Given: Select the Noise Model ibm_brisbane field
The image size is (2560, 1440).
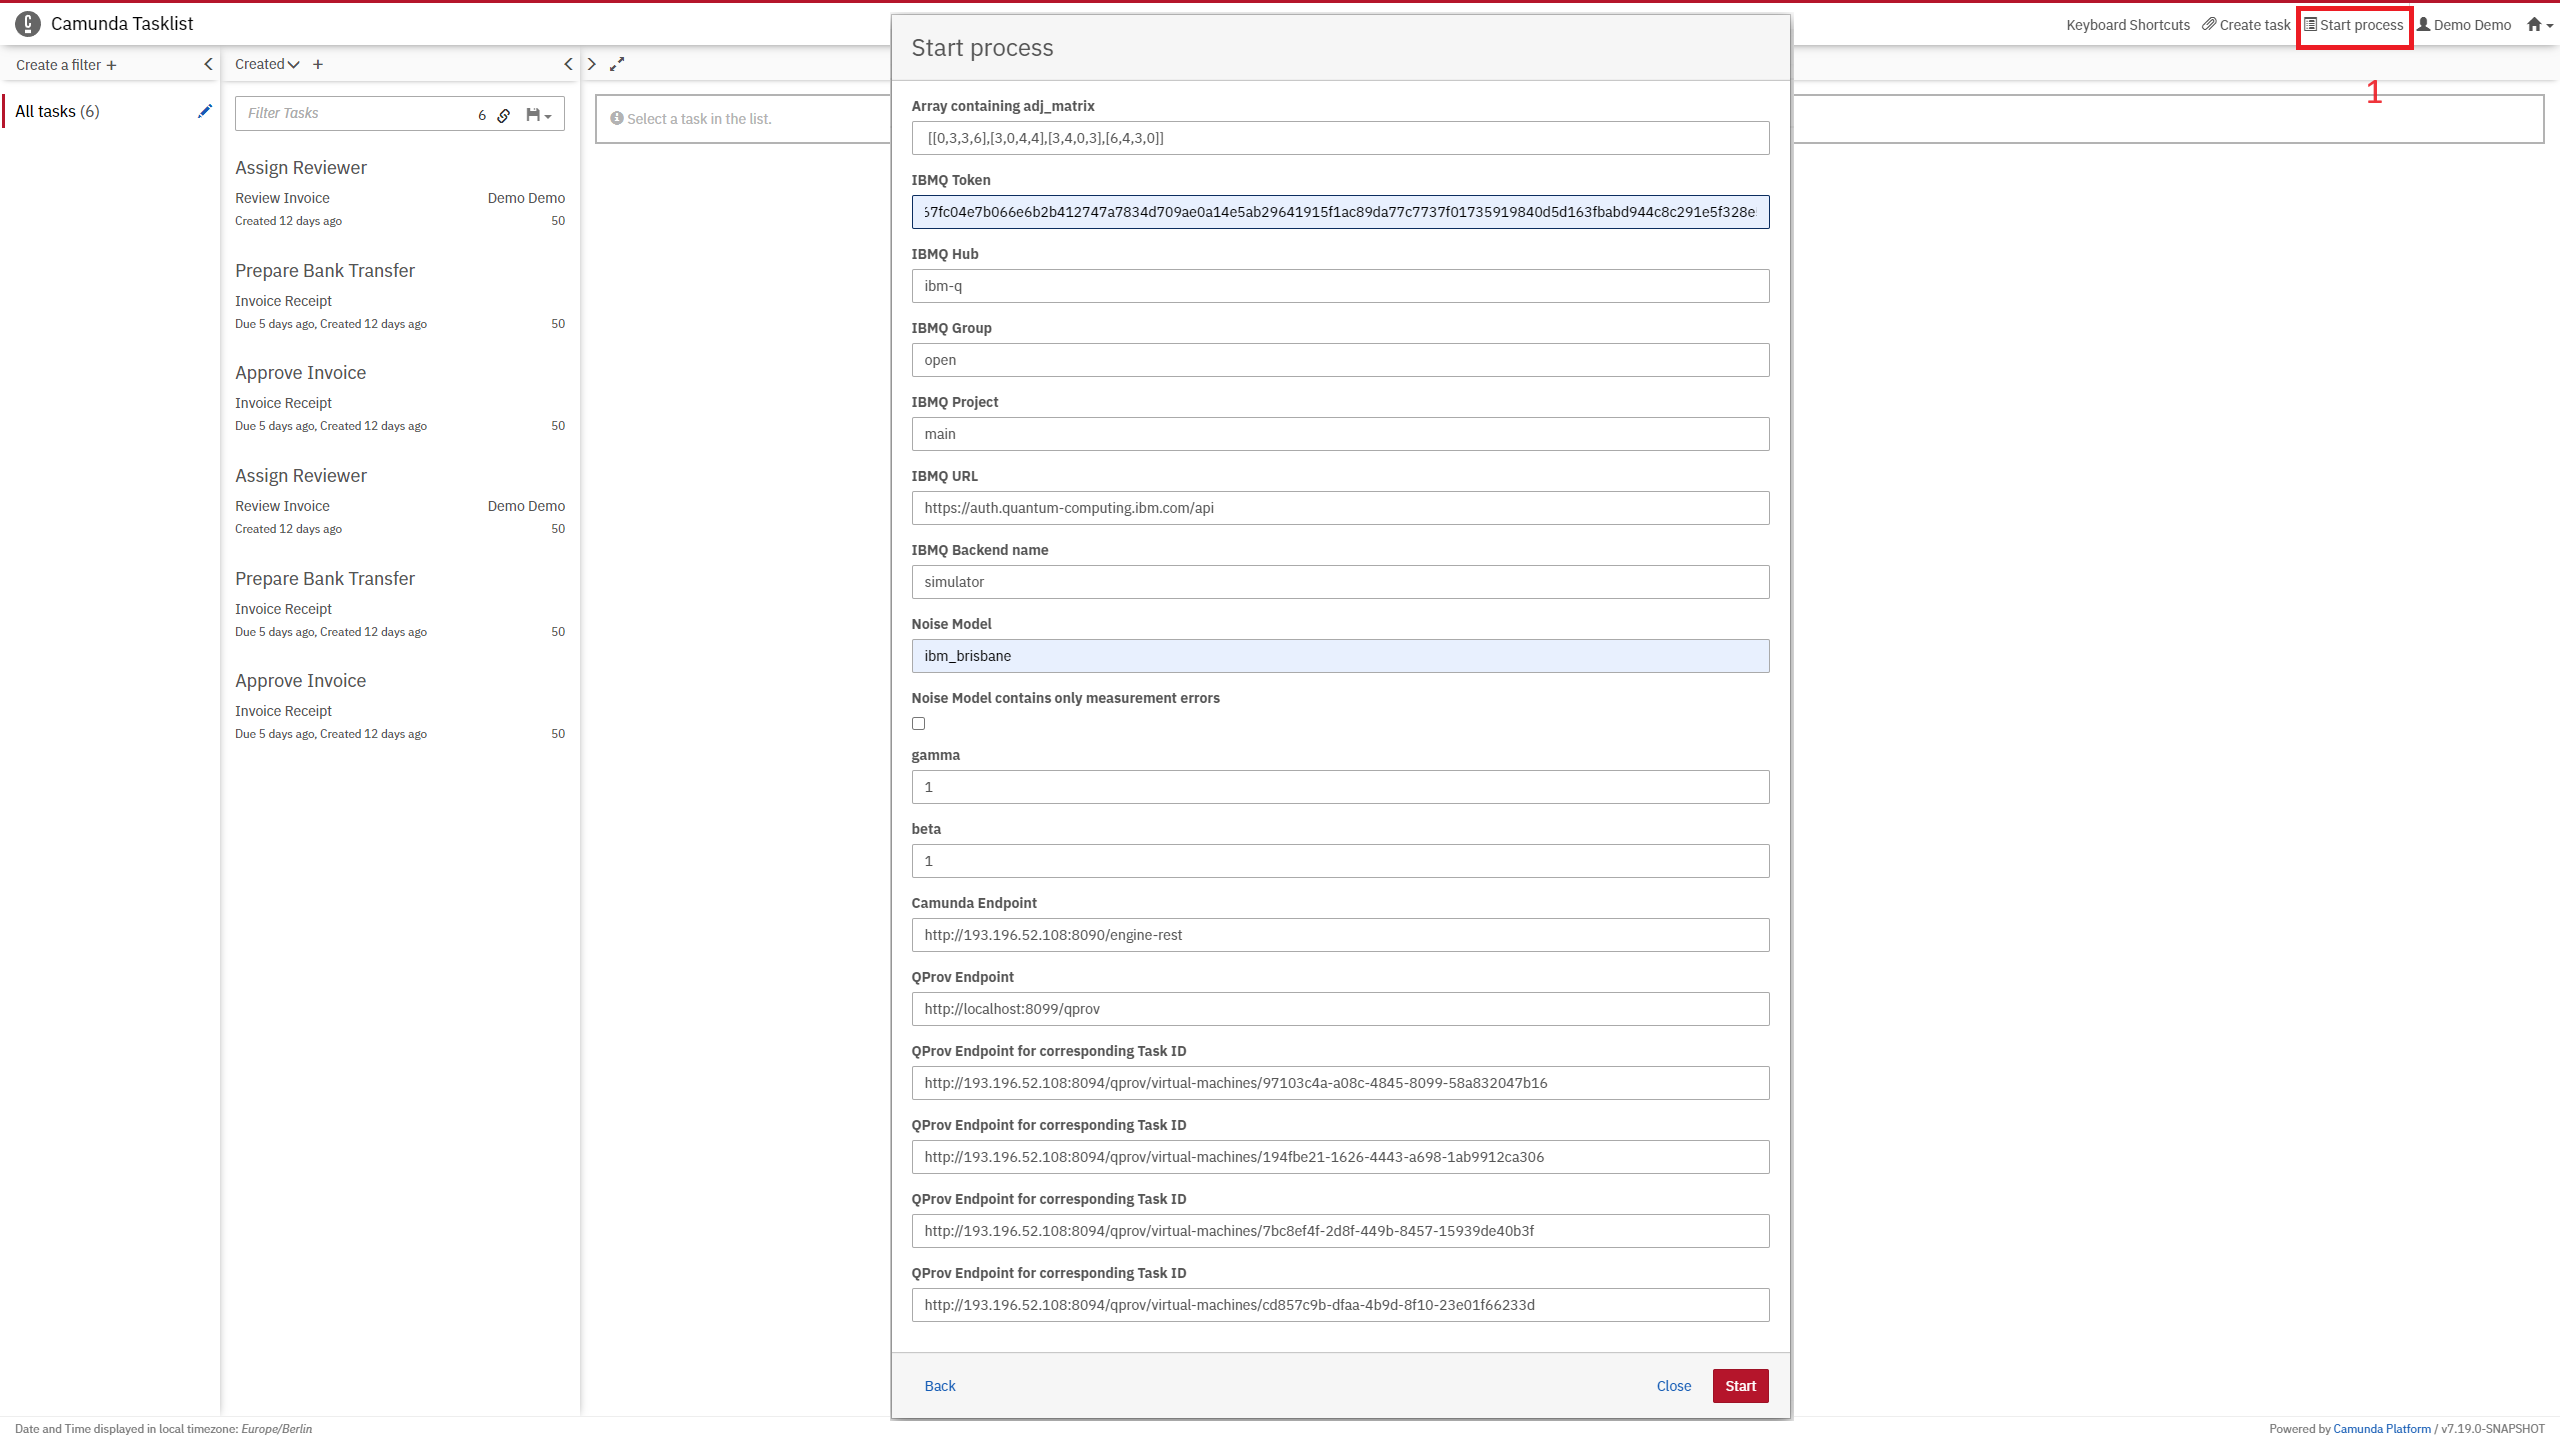Looking at the screenshot, I should click(x=1338, y=654).
